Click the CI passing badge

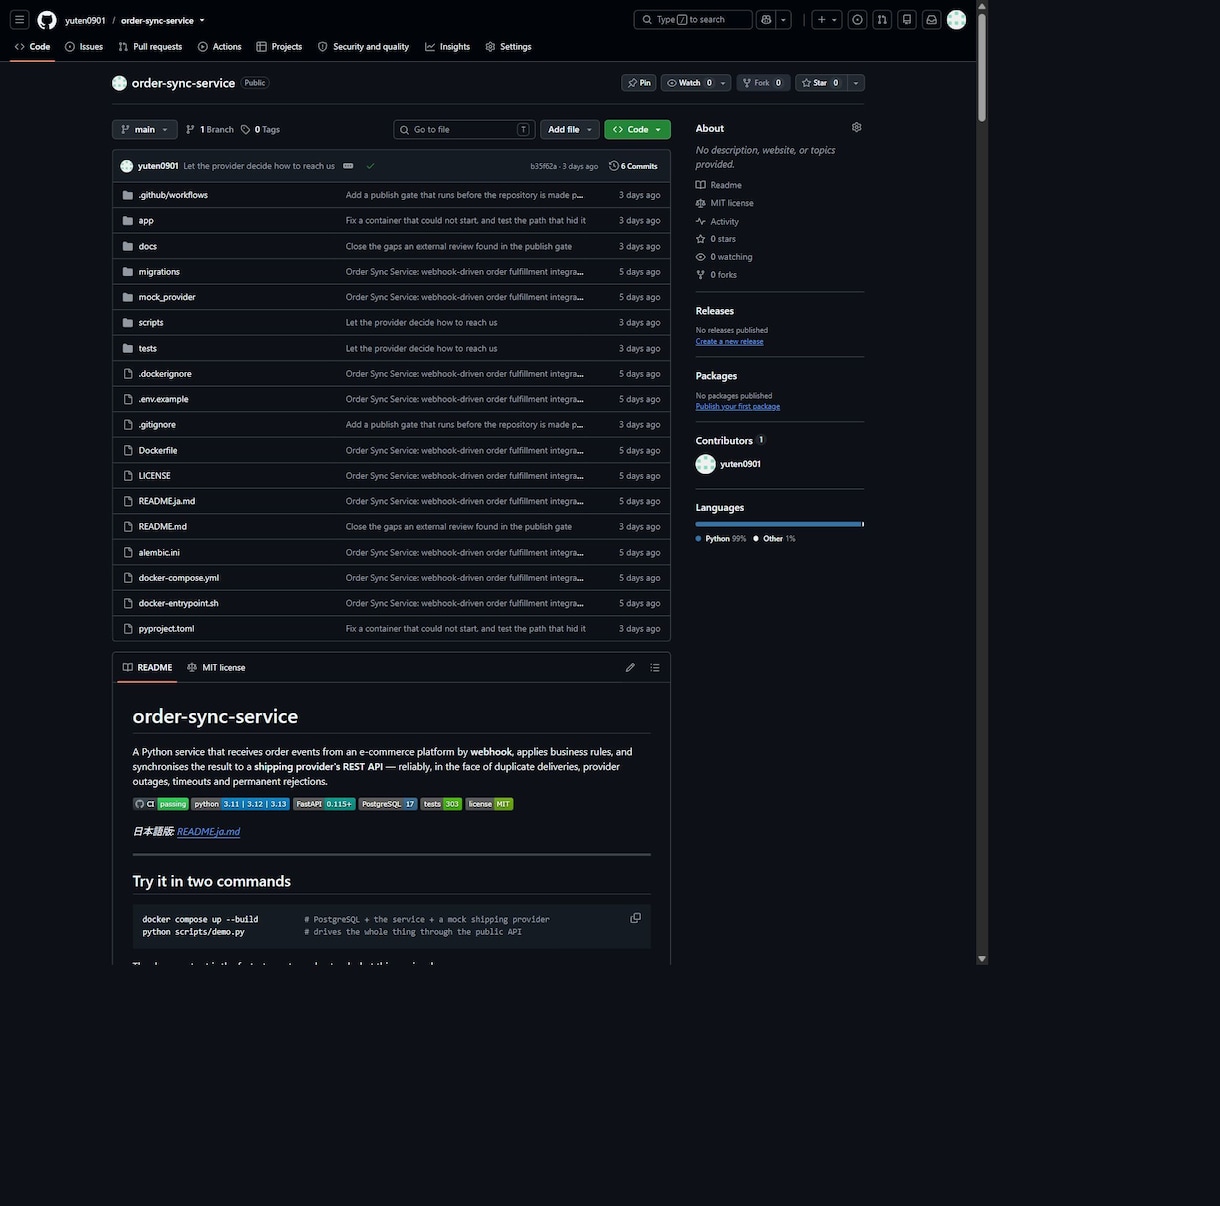tap(161, 804)
